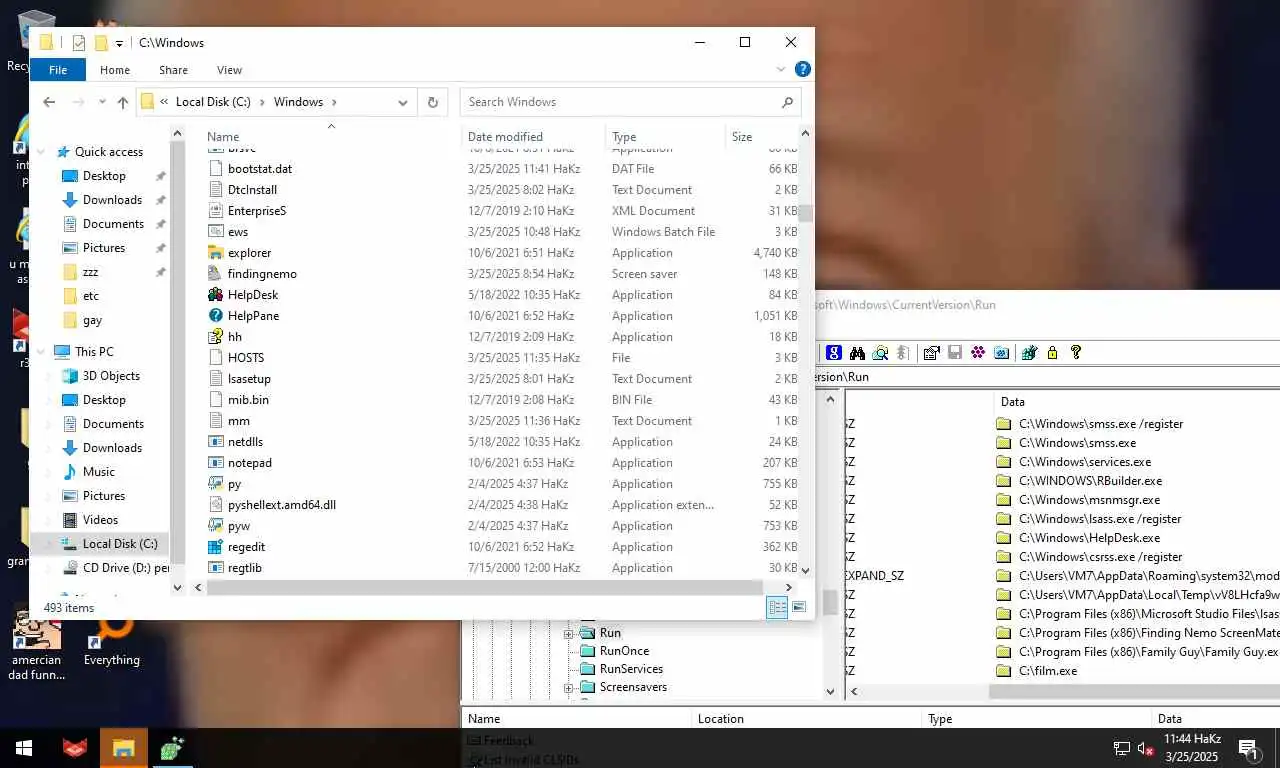1280x768 pixels.
Task: Open the zzz folder in Quick access
Action: click(x=90, y=272)
